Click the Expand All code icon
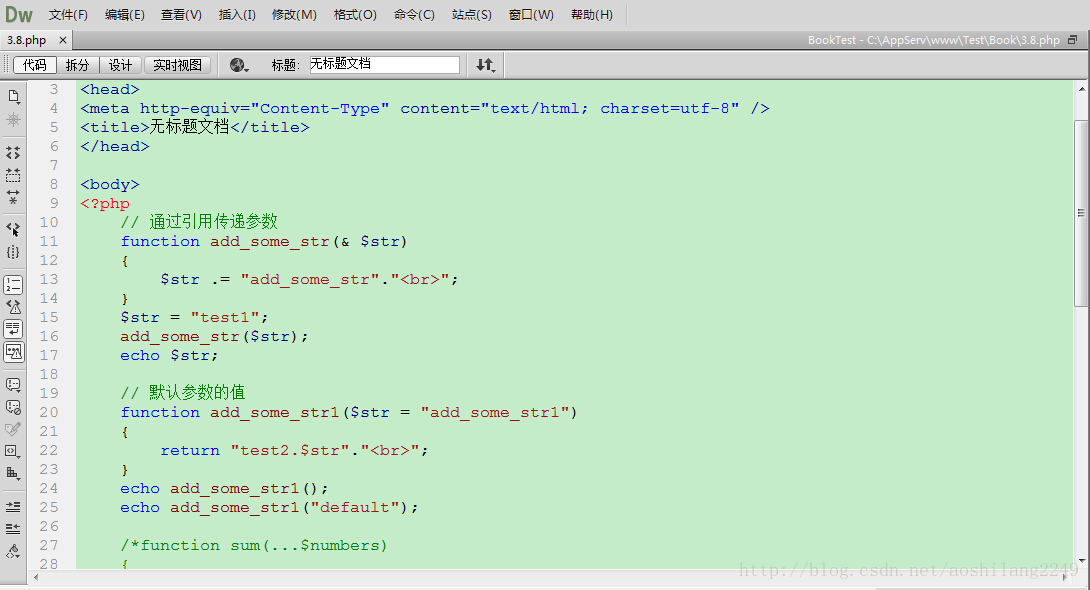 pyautogui.click(x=13, y=197)
